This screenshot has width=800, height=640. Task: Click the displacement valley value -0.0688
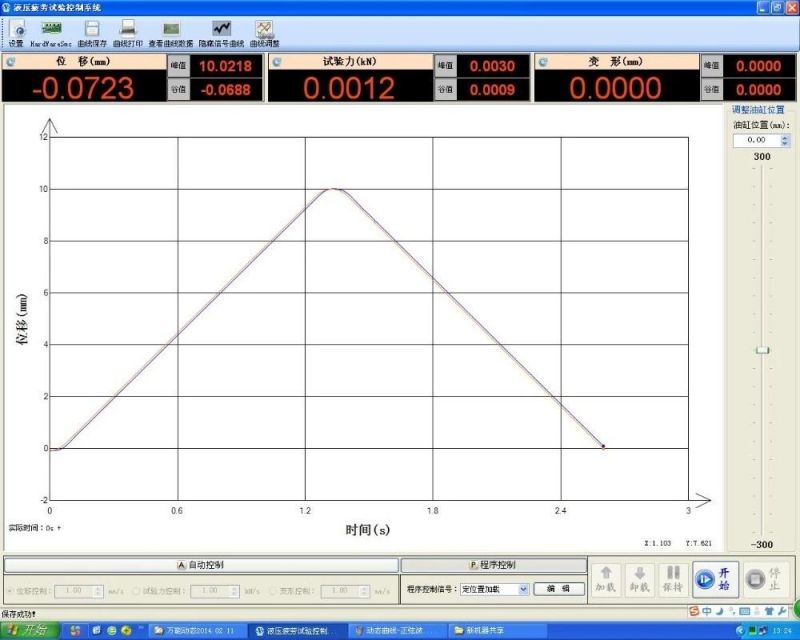tap(226, 90)
